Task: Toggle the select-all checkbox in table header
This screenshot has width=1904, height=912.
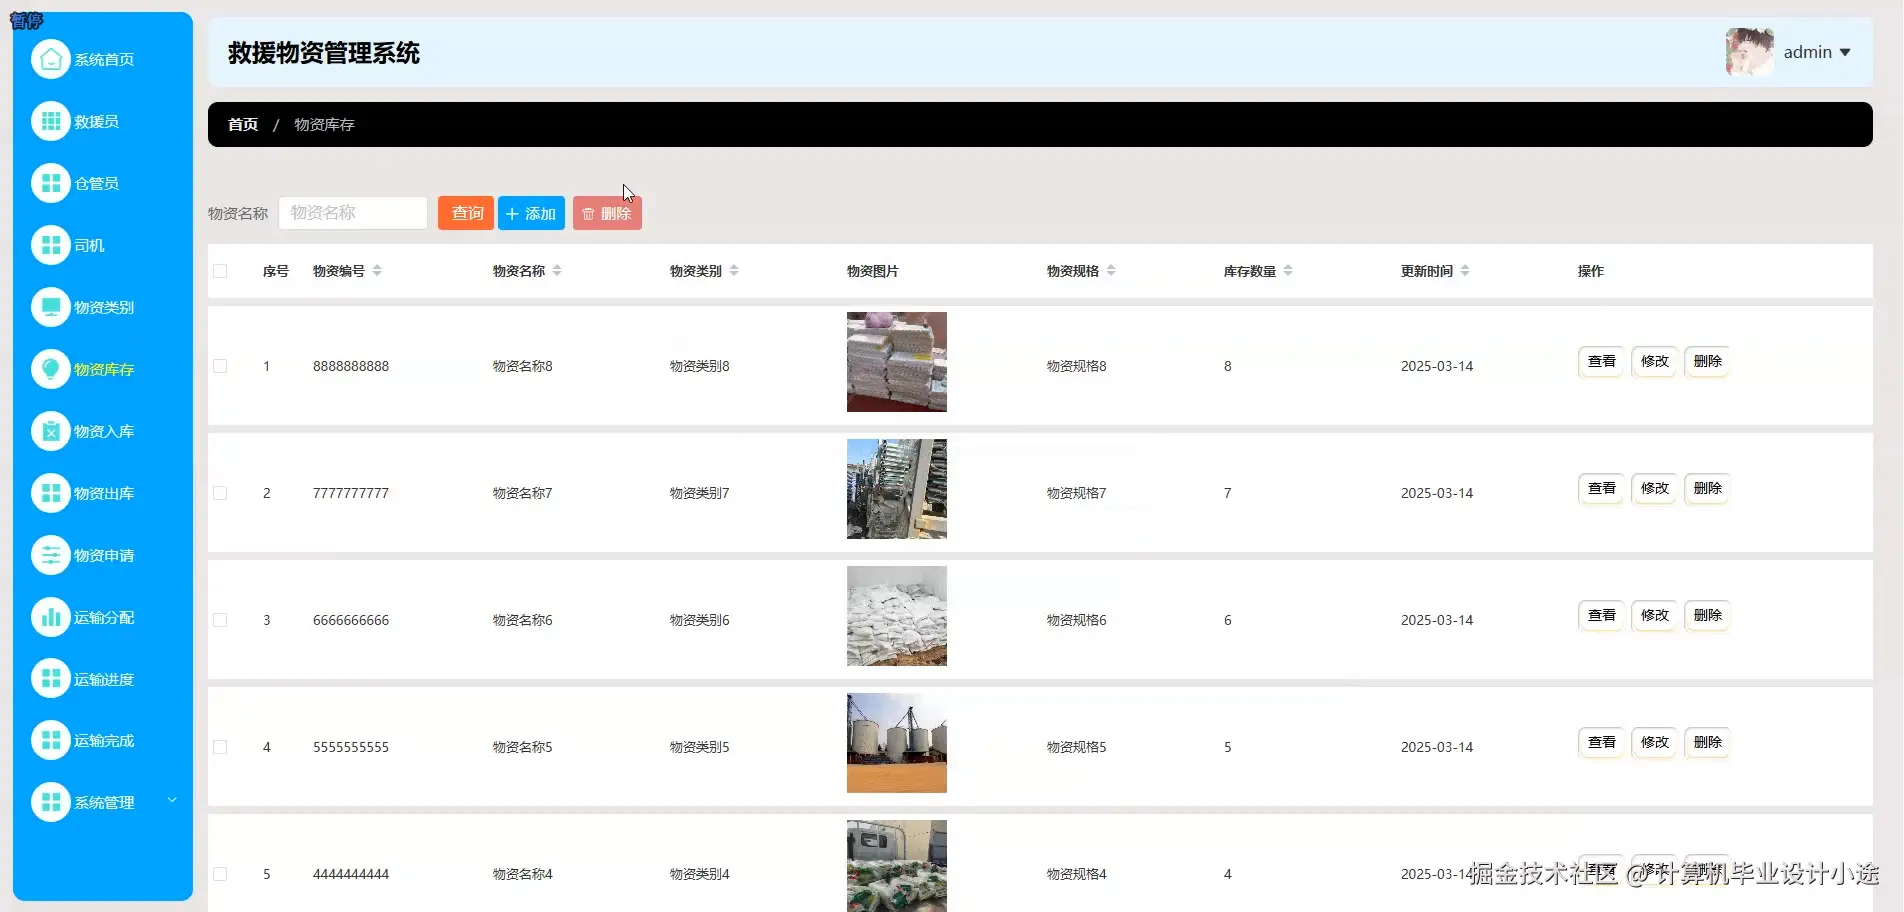Action: [x=220, y=271]
